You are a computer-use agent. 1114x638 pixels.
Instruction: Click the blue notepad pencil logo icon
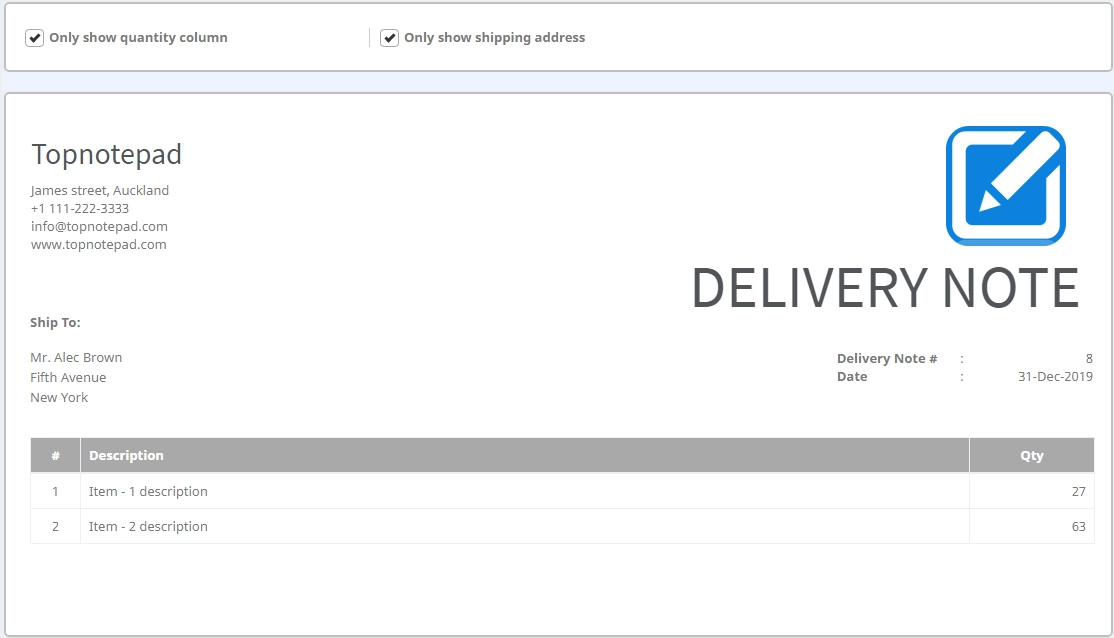[x=1005, y=186]
